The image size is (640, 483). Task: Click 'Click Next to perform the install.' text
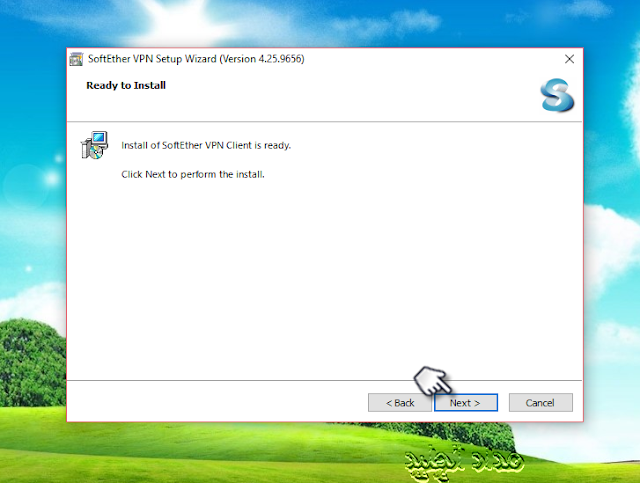pos(193,174)
